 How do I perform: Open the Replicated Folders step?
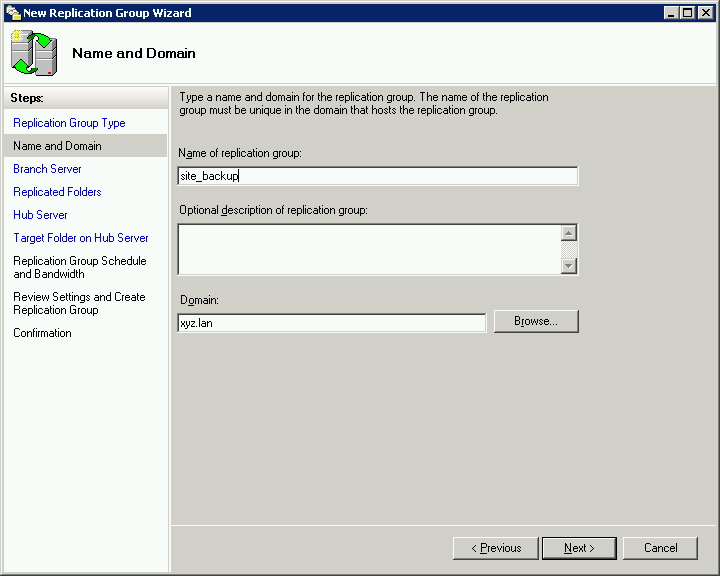(57, 192)
